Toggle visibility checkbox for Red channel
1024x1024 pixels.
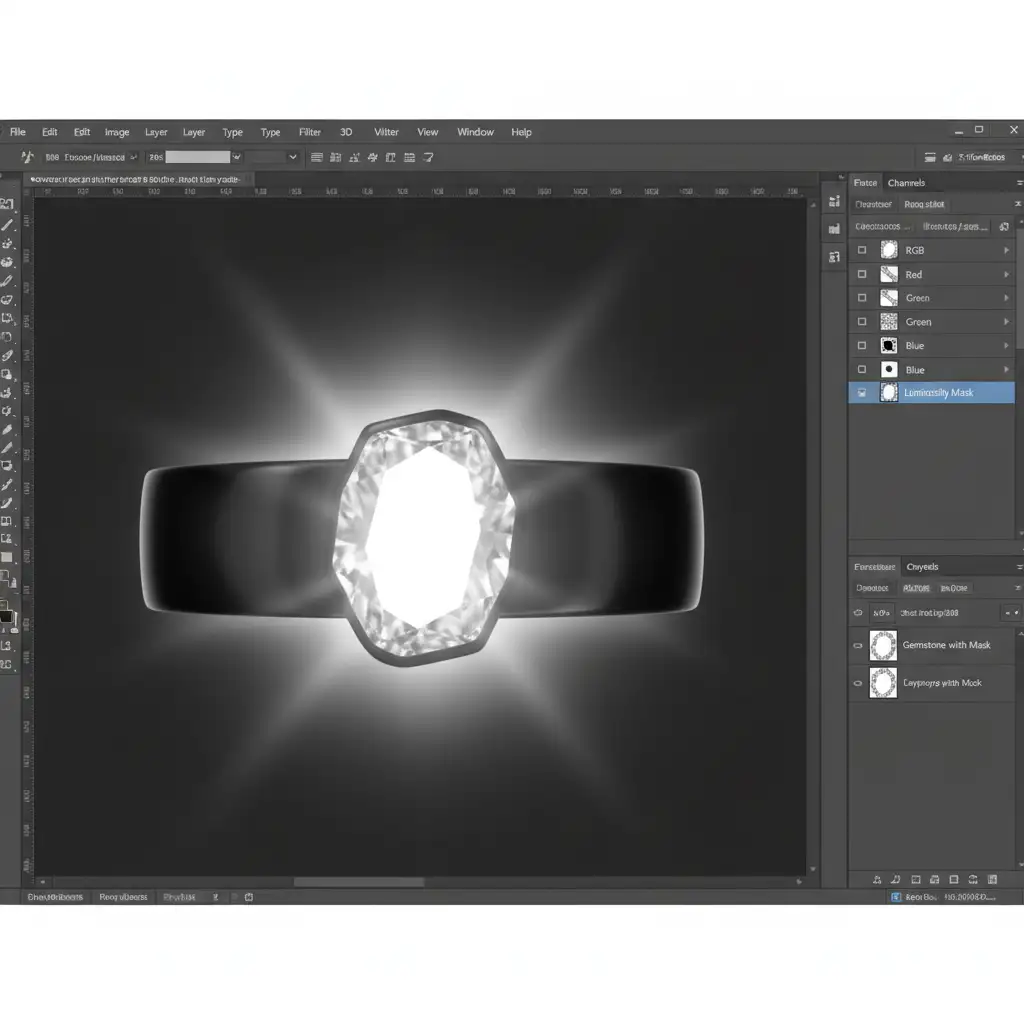(862, 274)
